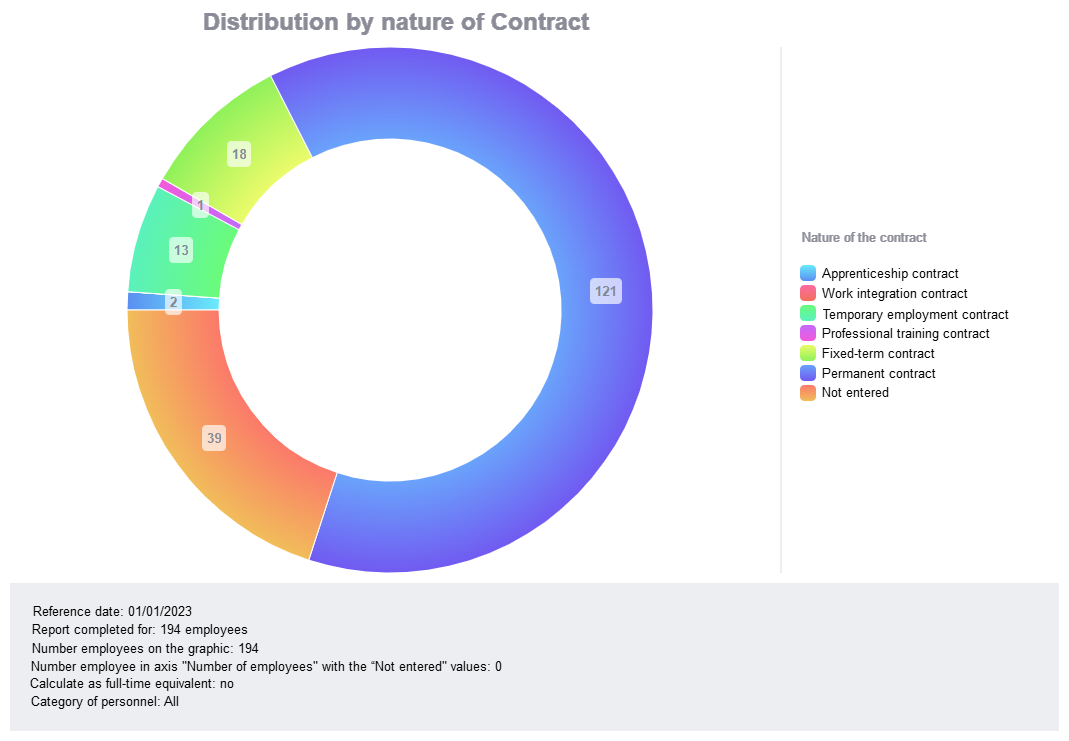Click the Temporary employment contract legend swatch

click(x=808, y=314)
